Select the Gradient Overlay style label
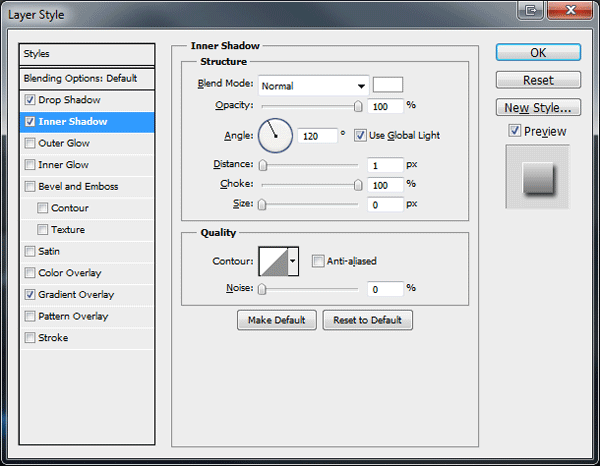This screenshot has height=466, width=600. (76, 295)
